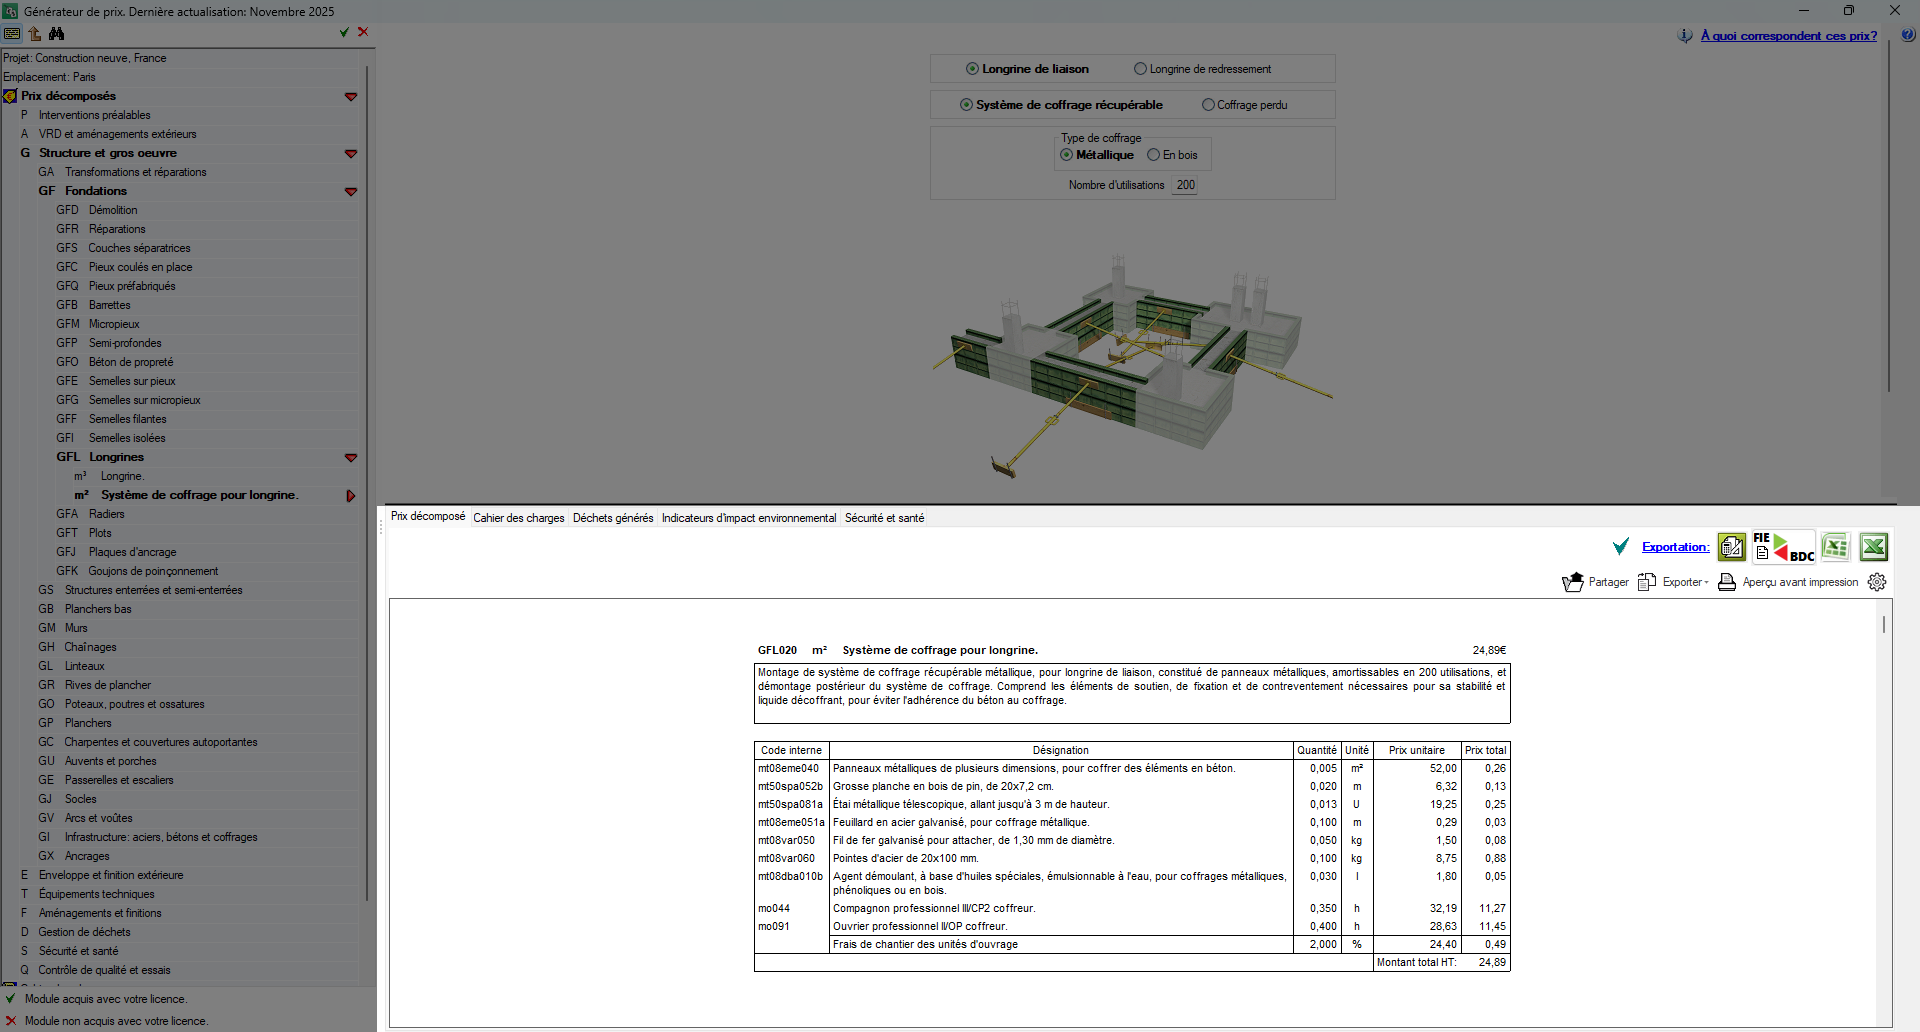Click the 'Emplacement: Paris' line

tap(50, 77)
